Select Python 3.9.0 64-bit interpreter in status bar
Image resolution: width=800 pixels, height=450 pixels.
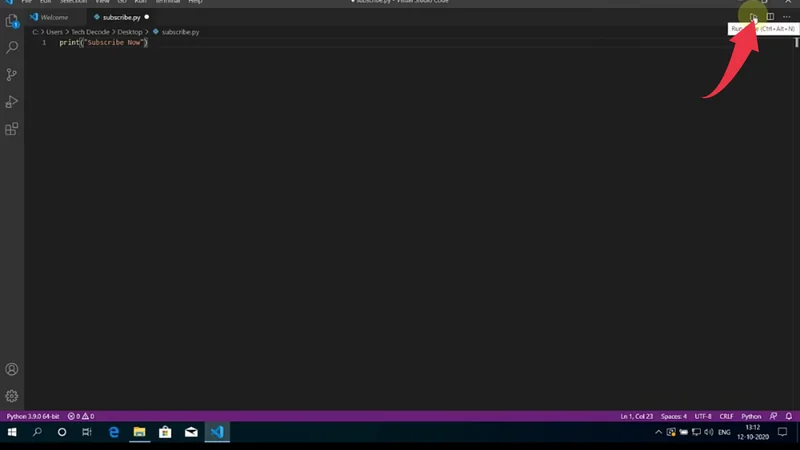coord(33,416)
